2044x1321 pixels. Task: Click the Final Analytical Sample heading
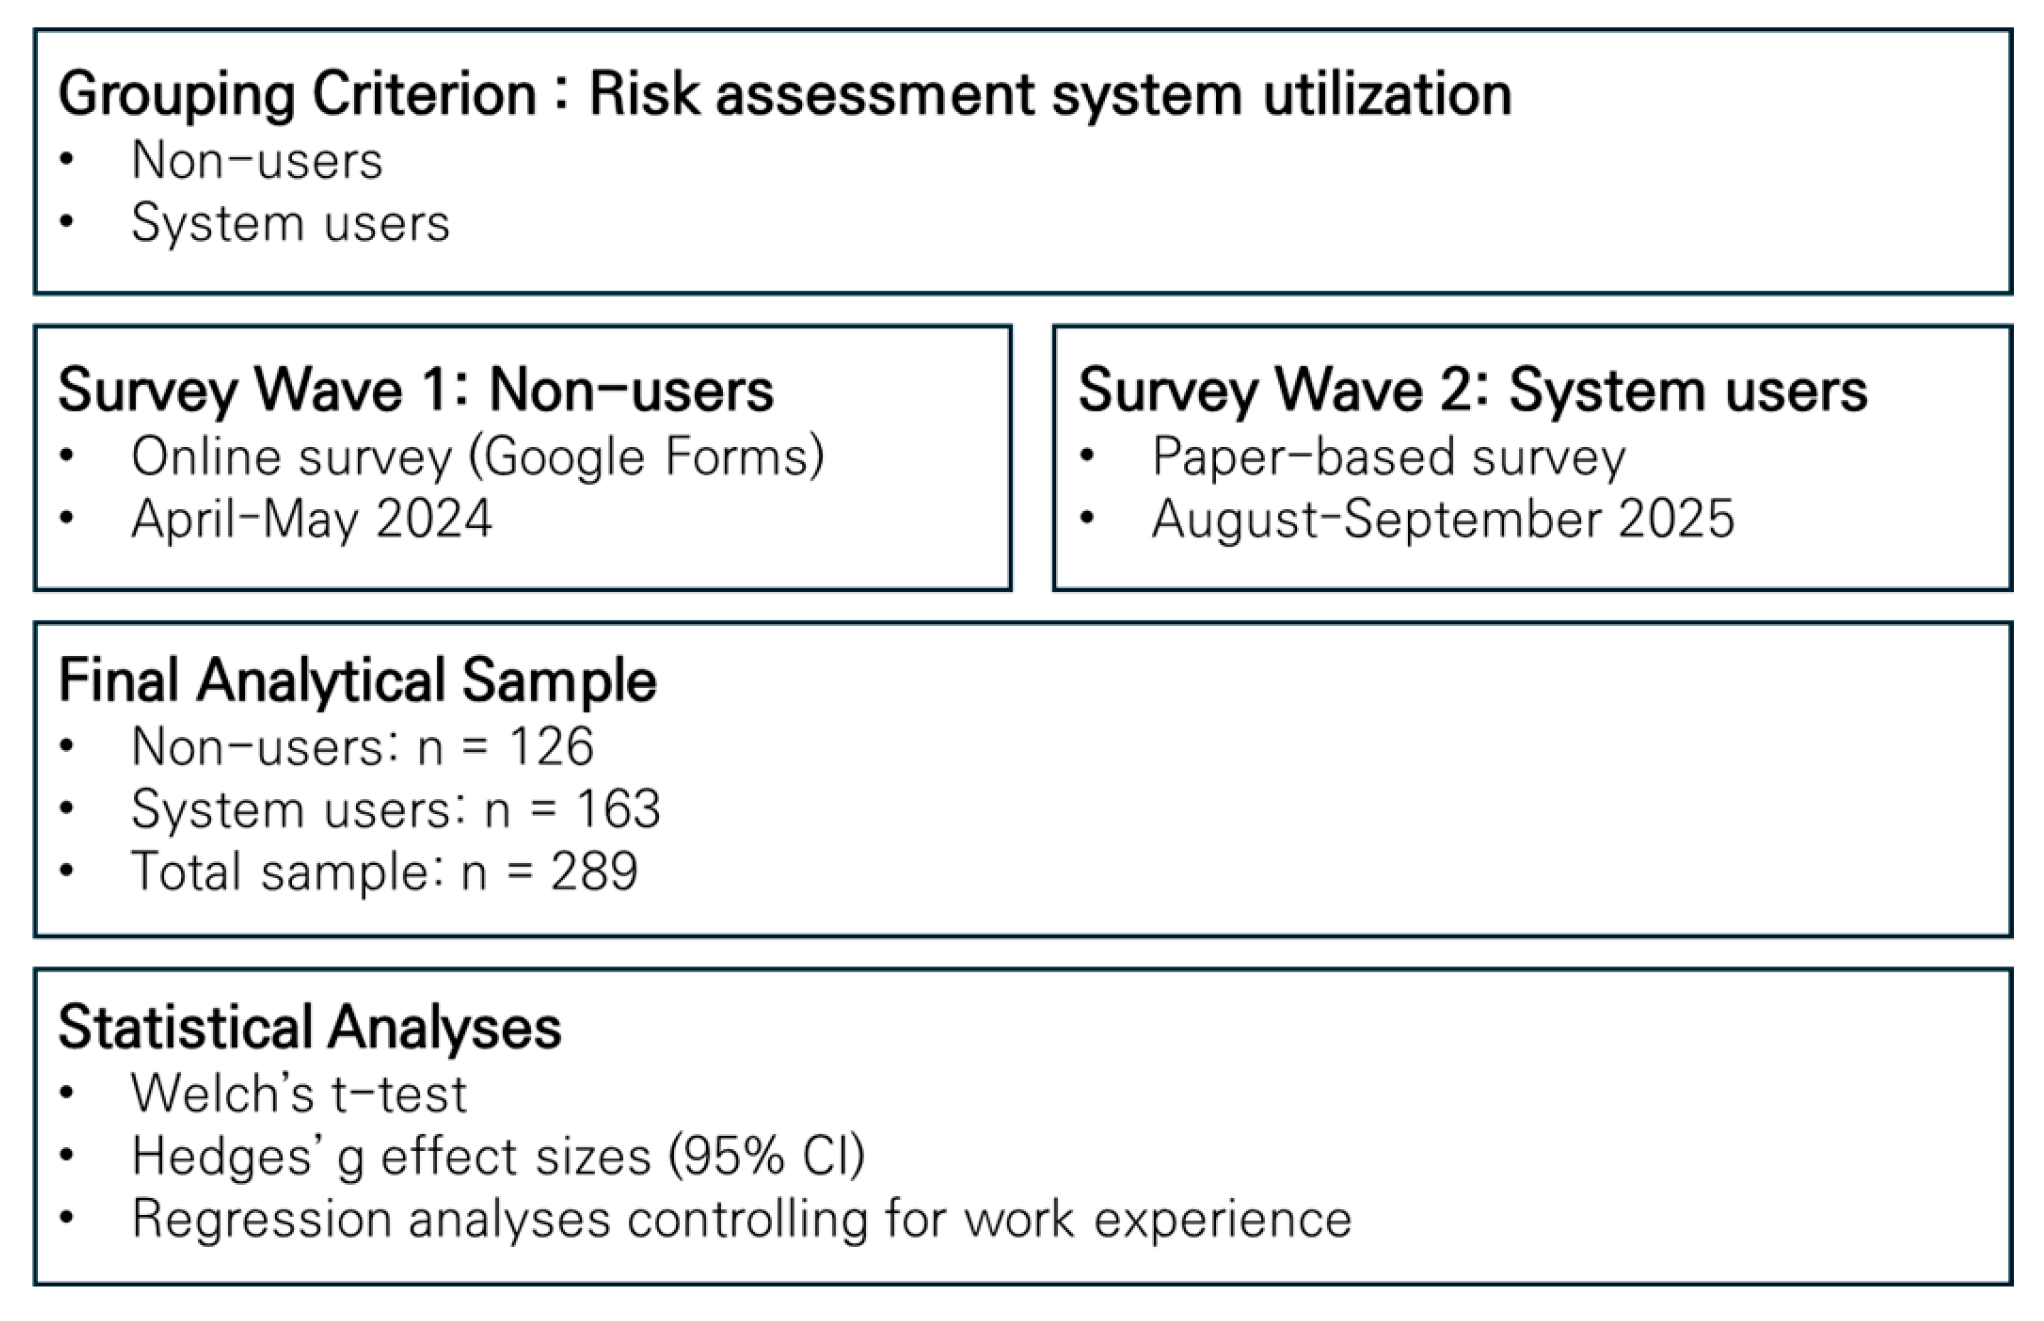[357, 681]
